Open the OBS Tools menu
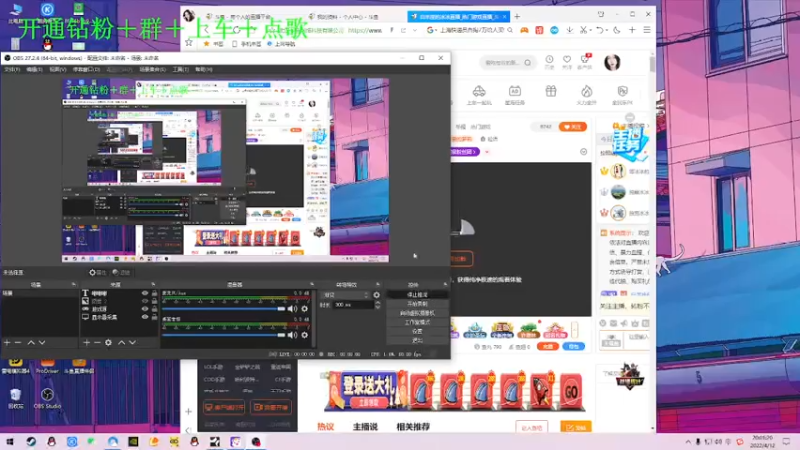Viewport: 800px width, 450px height. (x=180, y=69)
